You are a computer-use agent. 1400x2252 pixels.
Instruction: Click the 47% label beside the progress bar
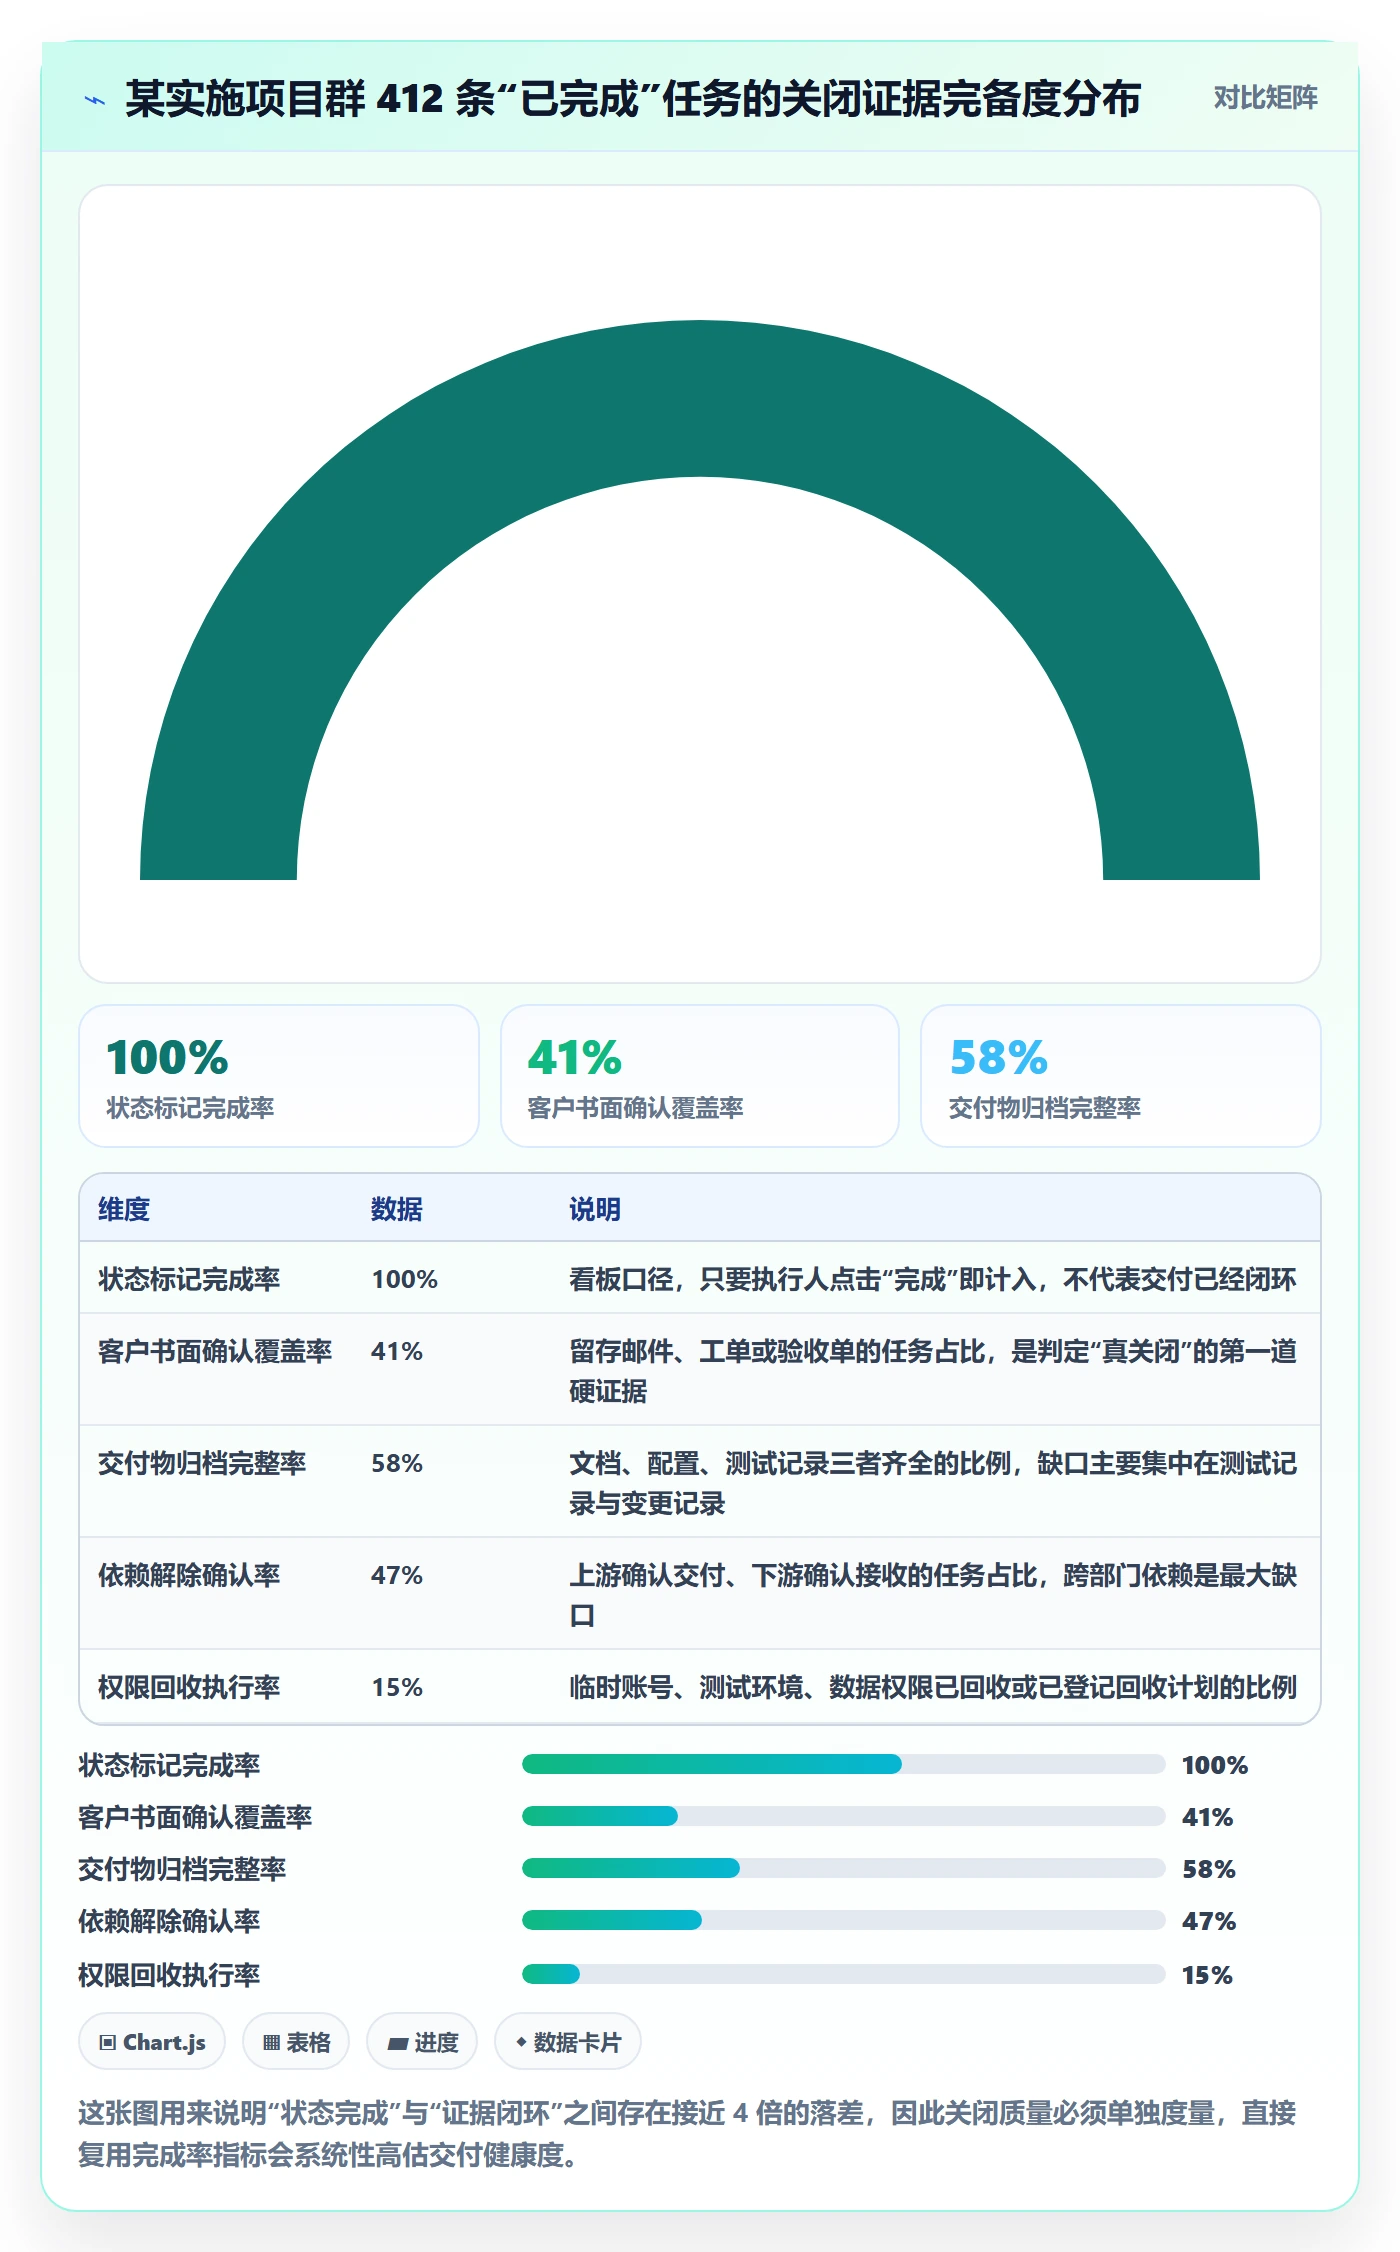pyautogui.click(x=1209, y=1921)
